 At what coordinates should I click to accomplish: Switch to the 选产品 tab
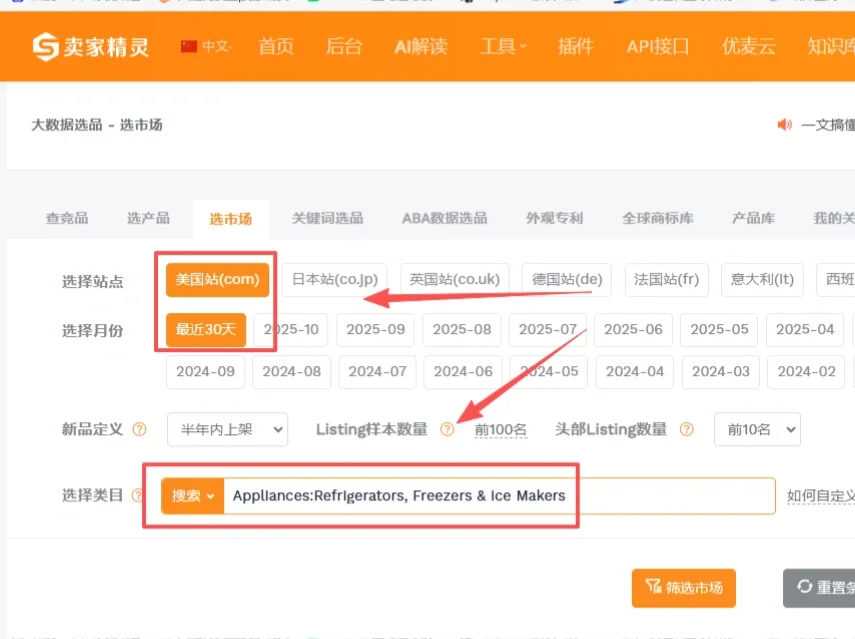click(x=148, y=219)
